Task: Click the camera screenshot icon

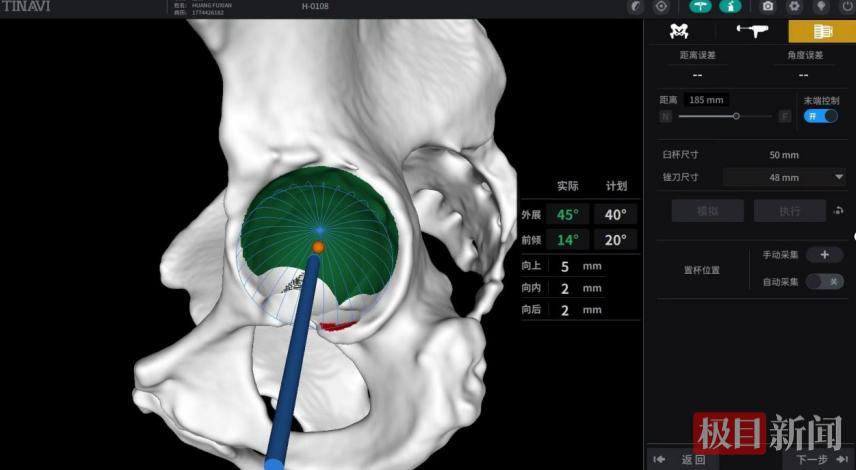Action: coord(768,7)
